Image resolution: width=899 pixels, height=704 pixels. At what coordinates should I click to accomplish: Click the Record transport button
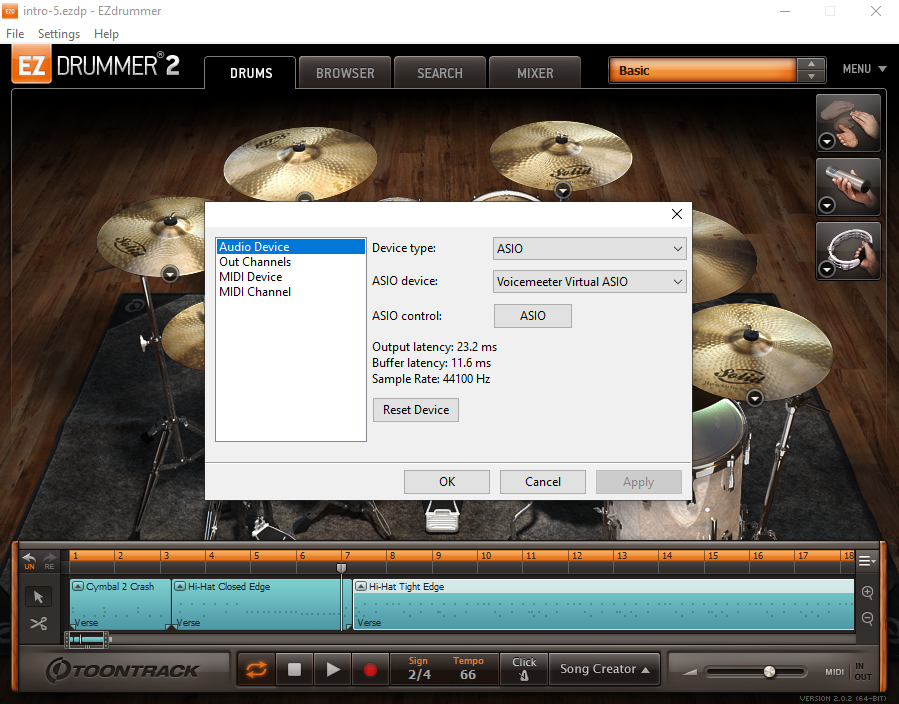[x=370, y=669]
